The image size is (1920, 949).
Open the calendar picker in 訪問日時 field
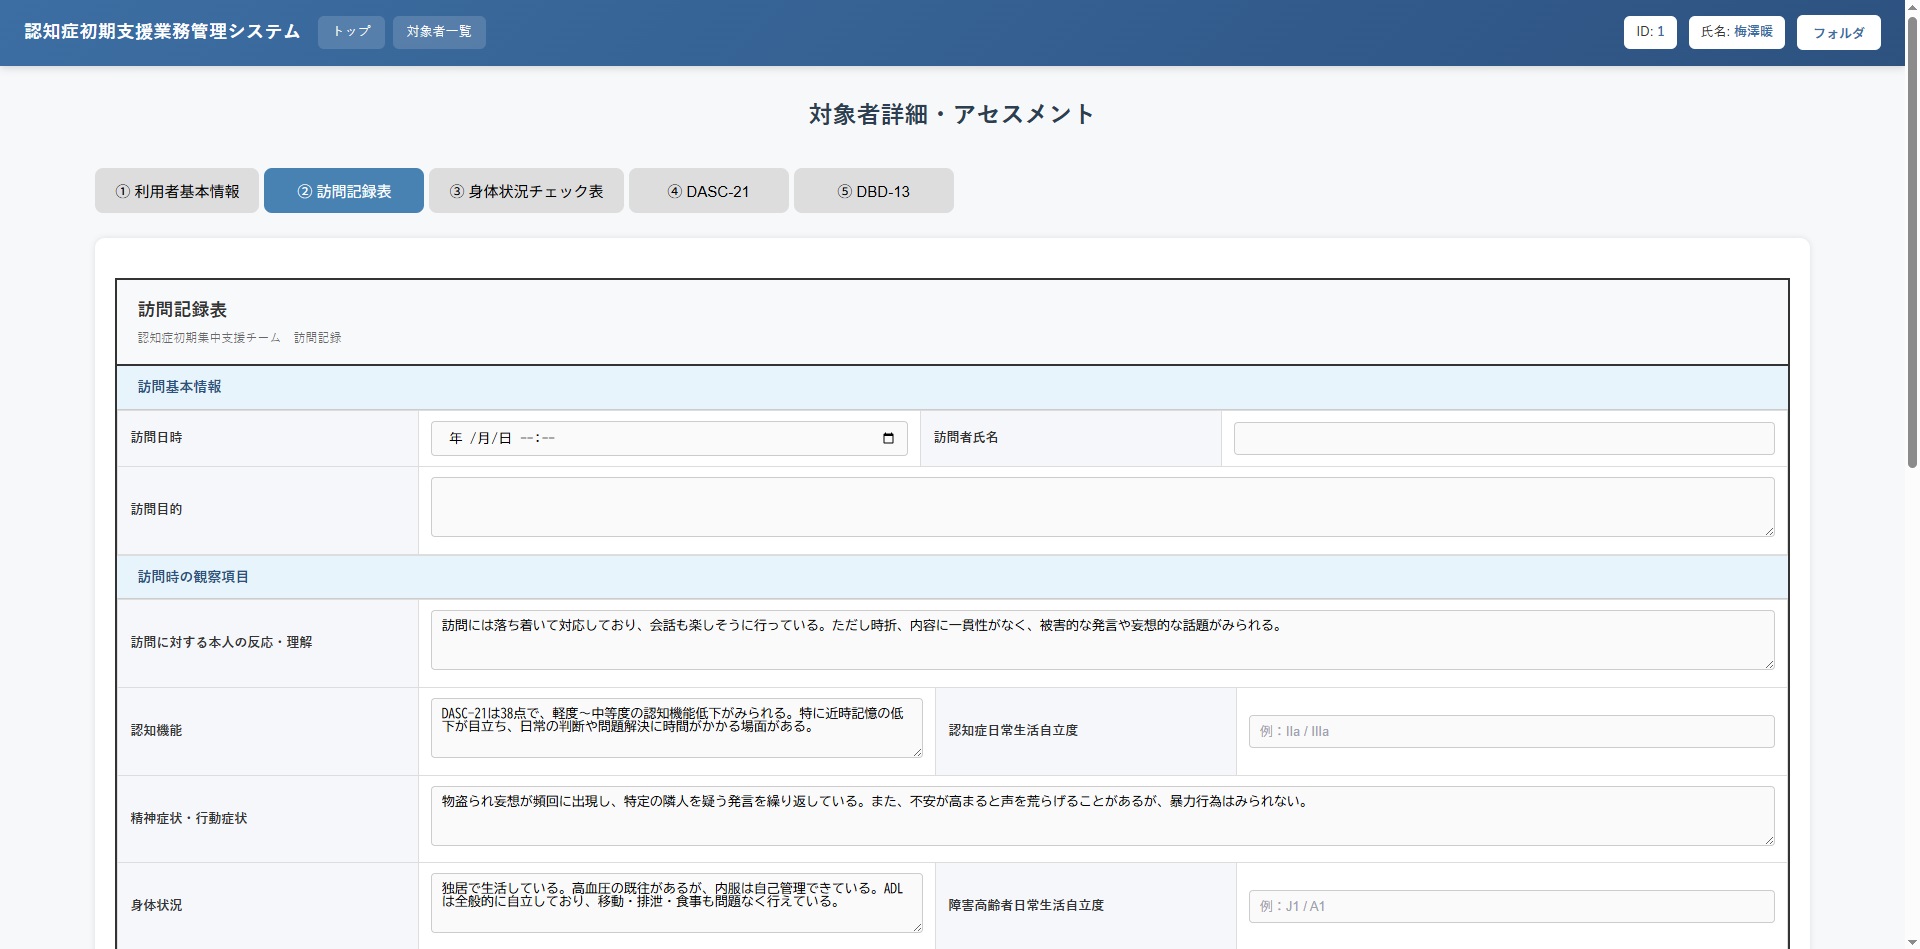tap(888, 439)
